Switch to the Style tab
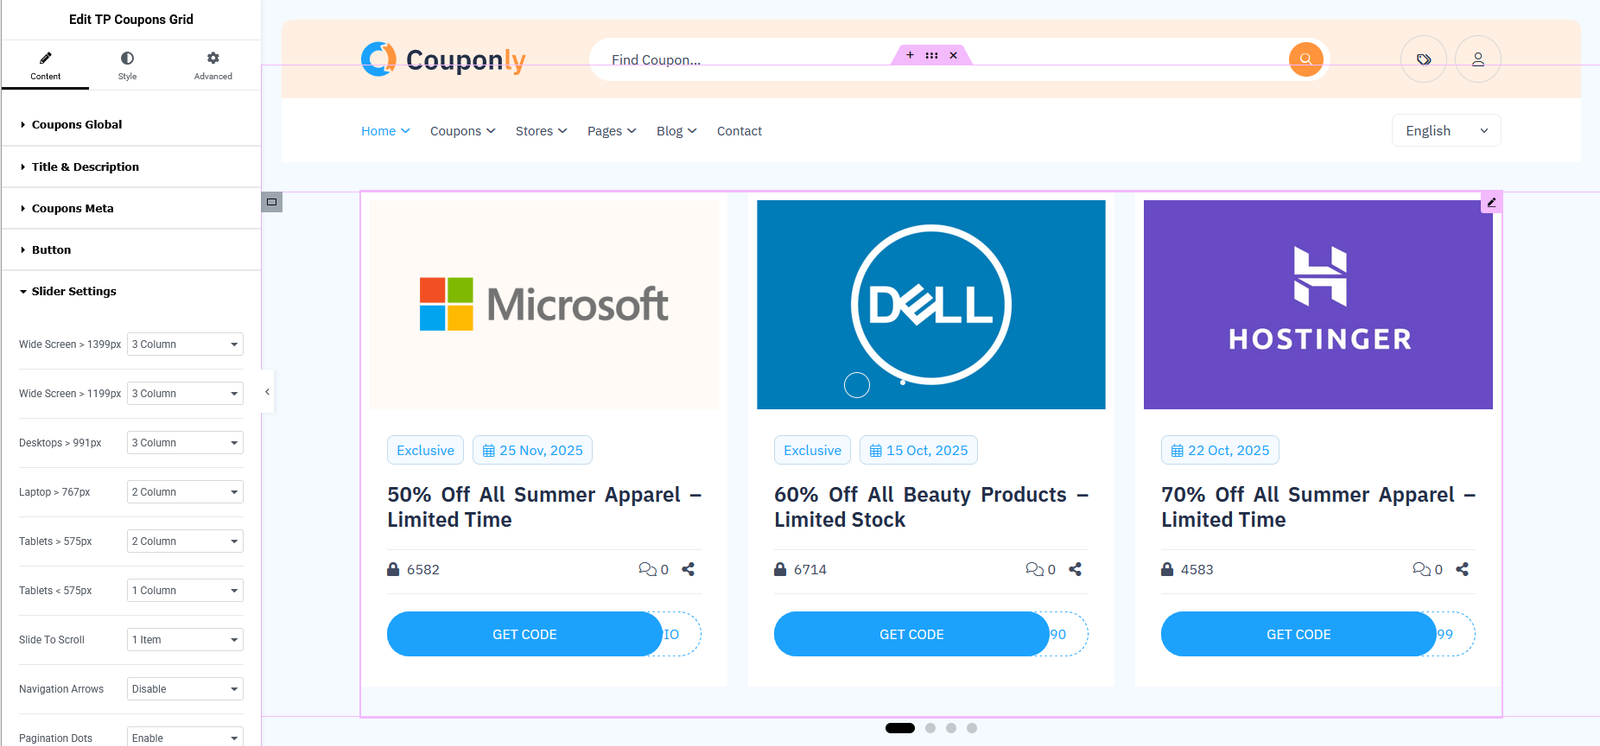This screenshot has height=746, width=1600. click(x=127, y=65)
